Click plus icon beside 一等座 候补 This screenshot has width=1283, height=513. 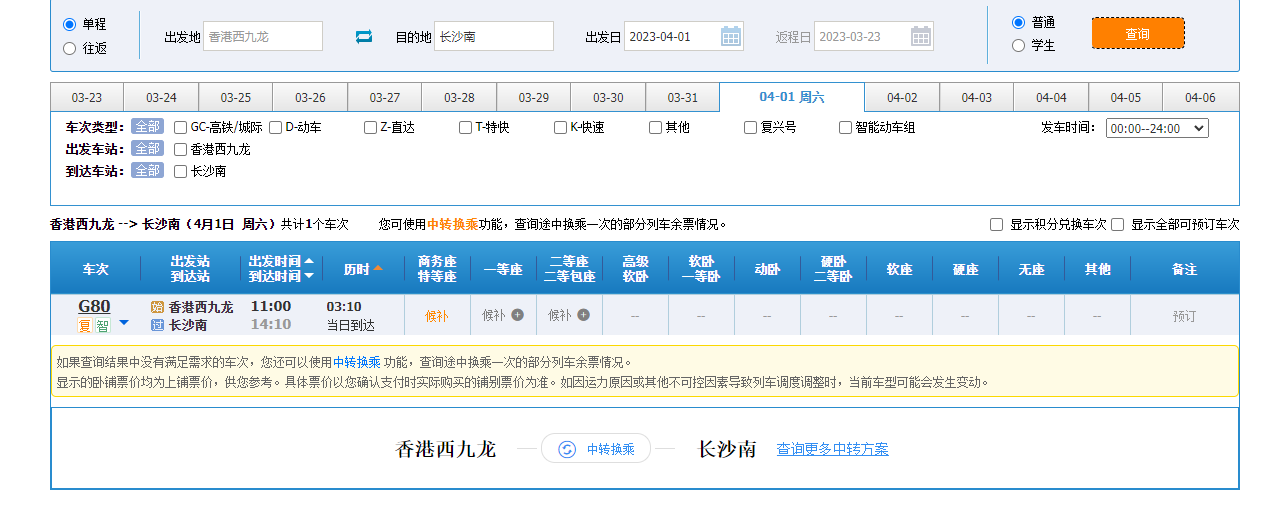(517, 315)
